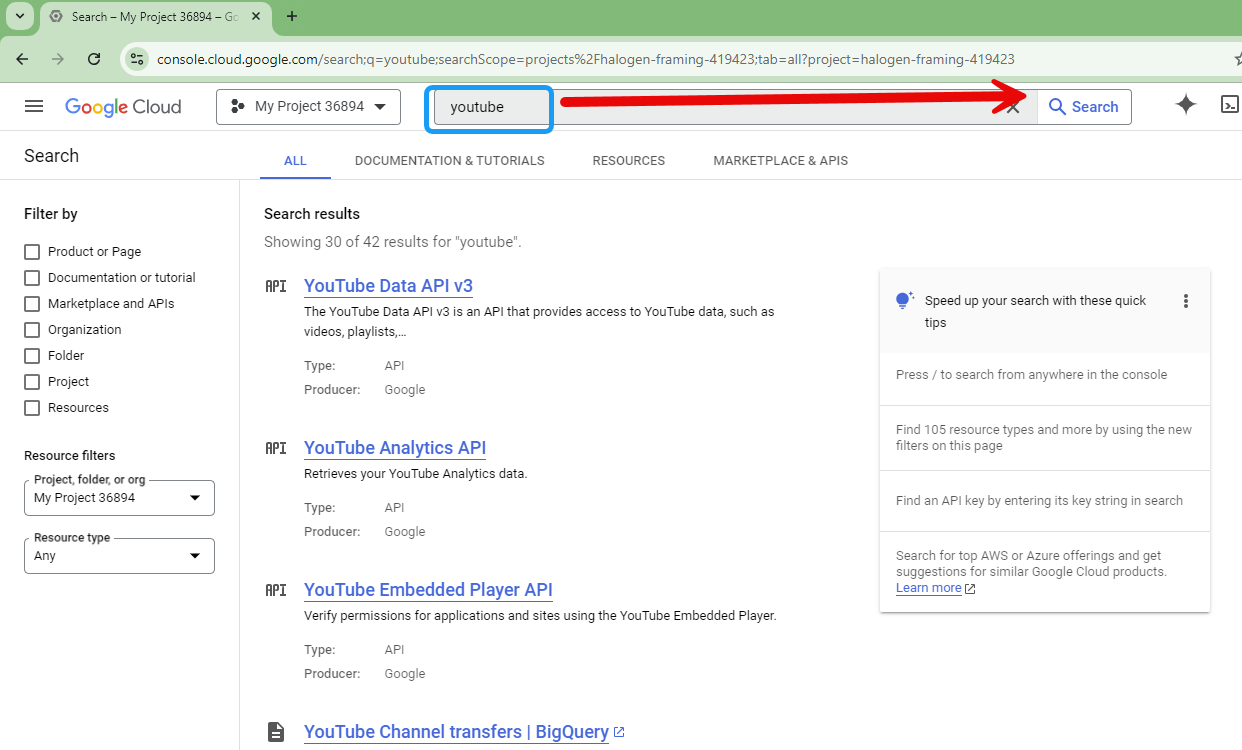Image resolution: width=1242 pixels, height=750 pixels.
Task: Check the Product or Page filter
Action: 32,252
